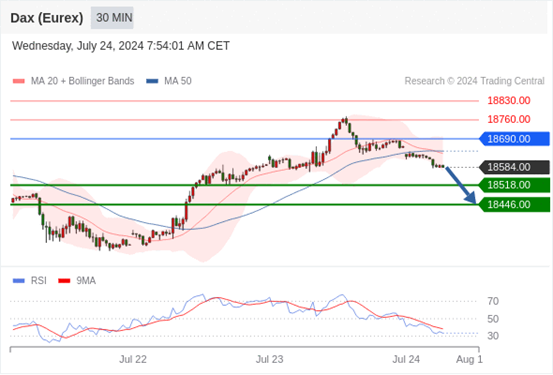The height and width of the screenshot is (375, 553).
Task: Click the Aug 1 date axis label
Action: [x=469, y=359]
